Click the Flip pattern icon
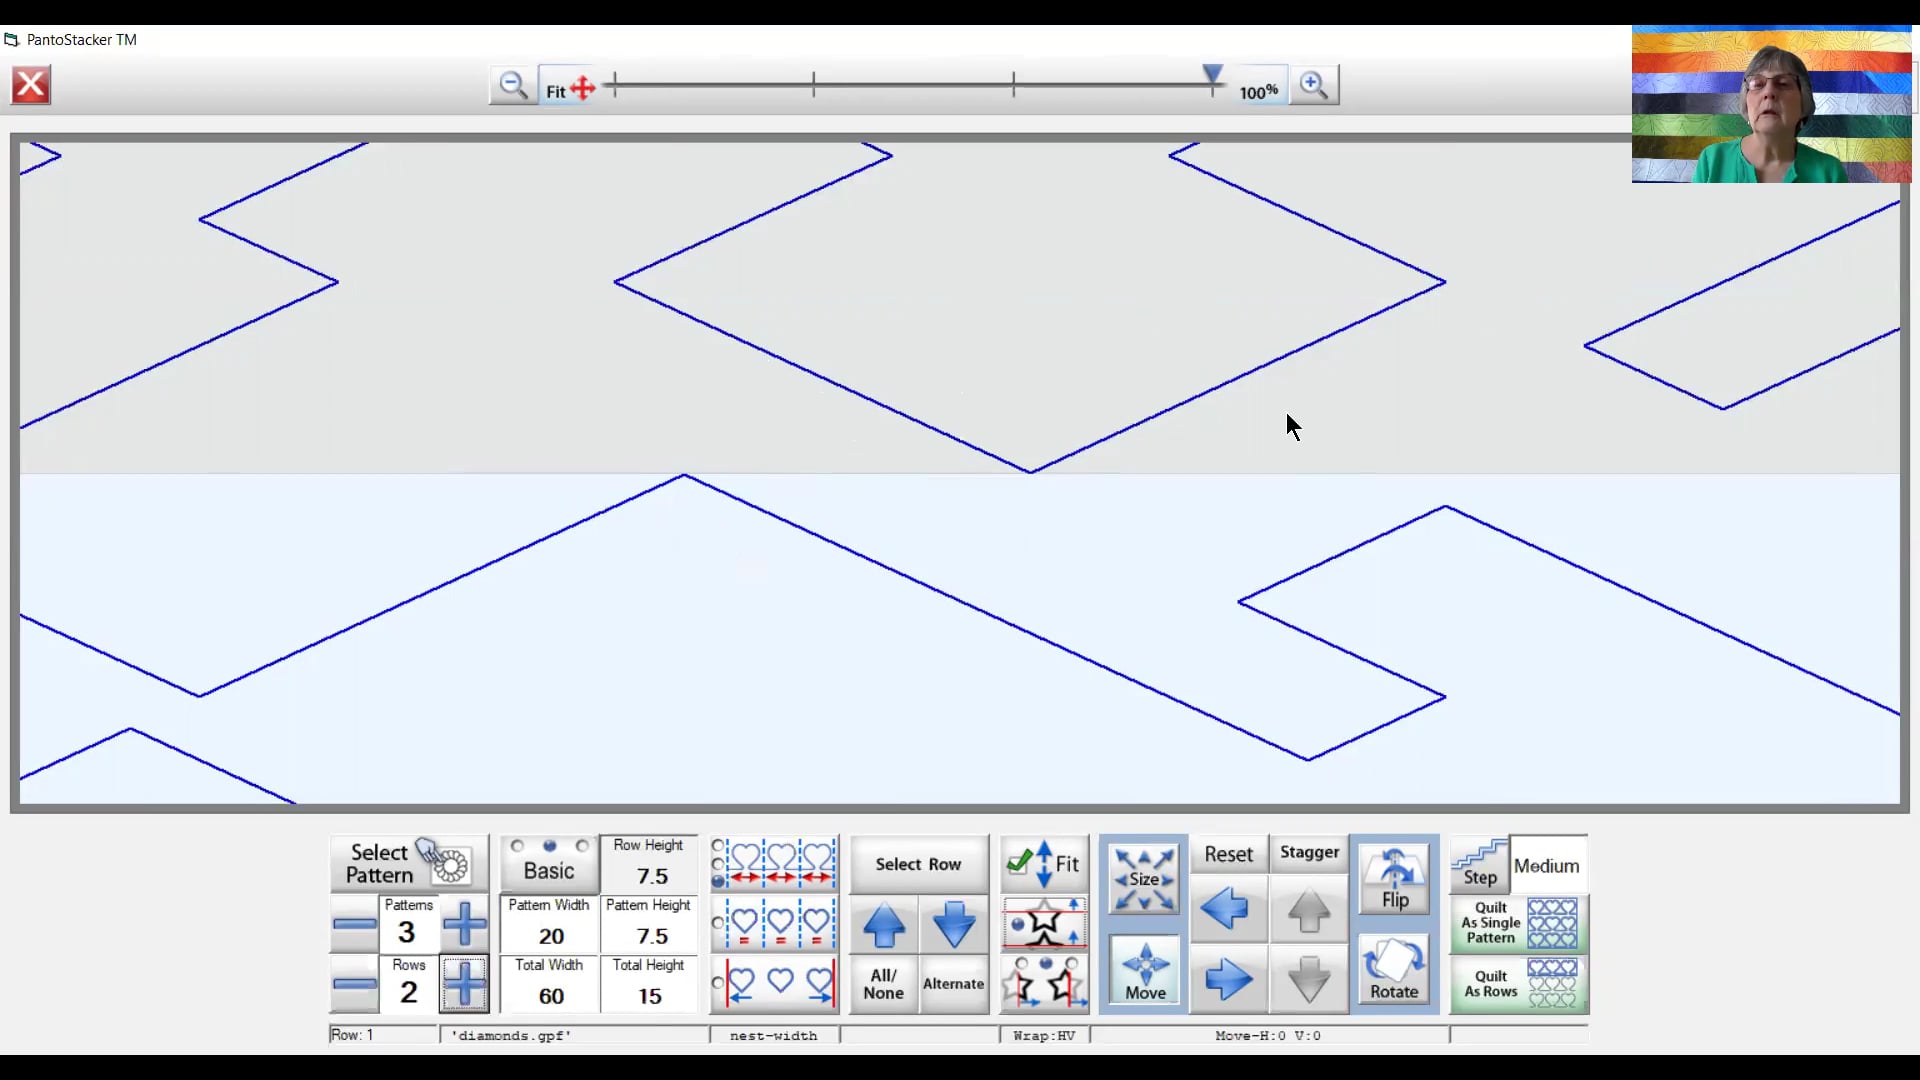Screen dimensions: 1920x1080 click(x=1394, y=877)
